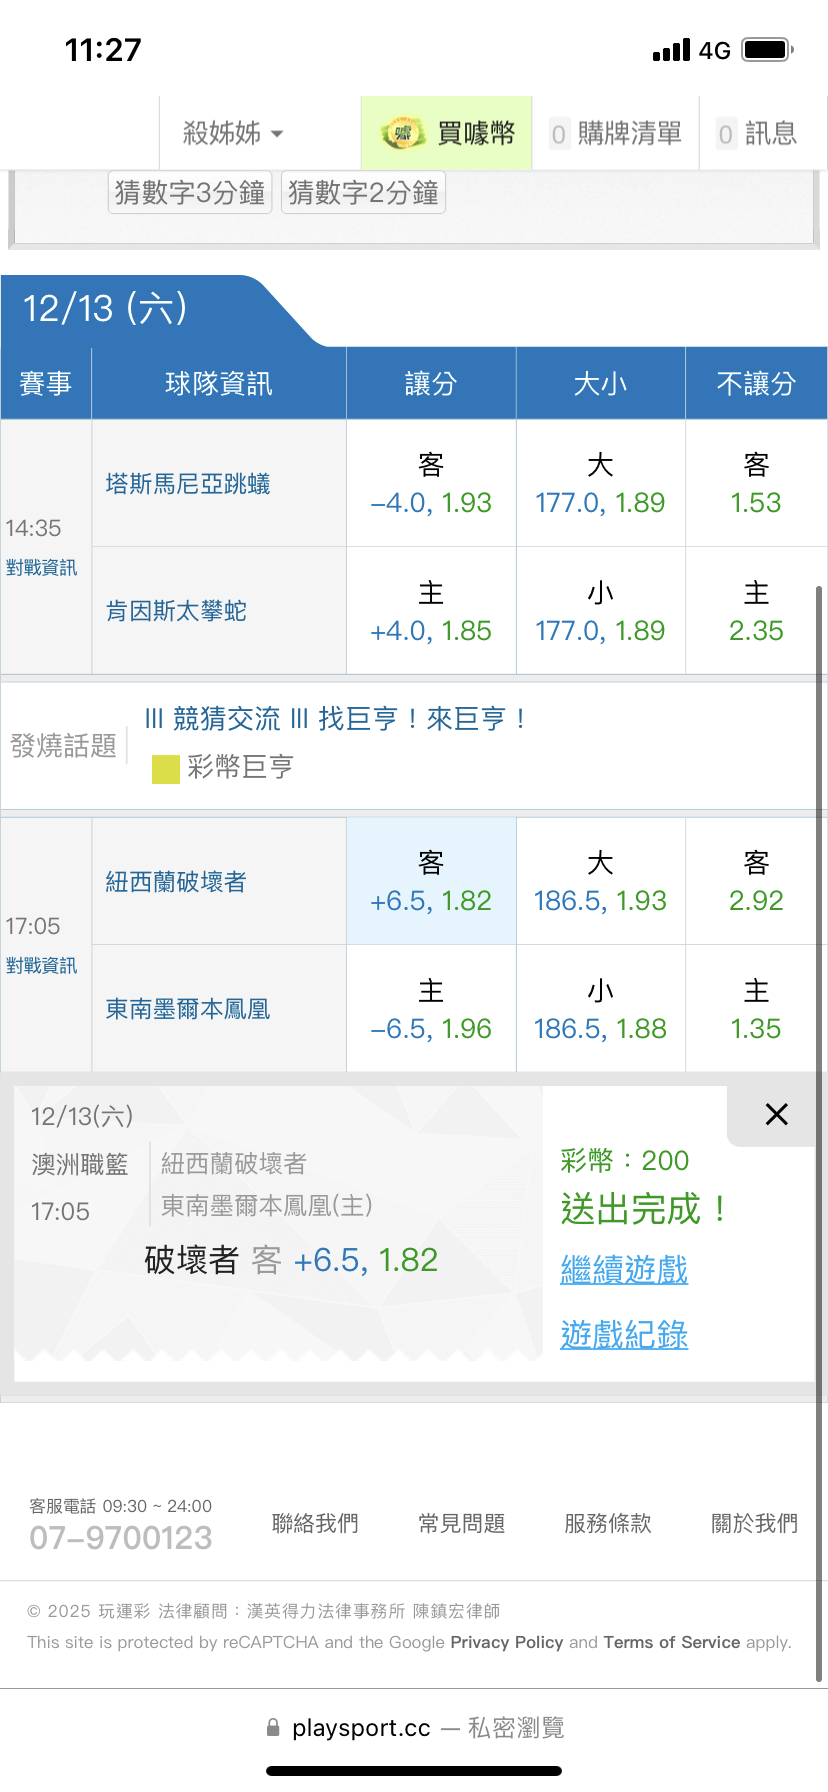Click the 聯絡我們 footer link
828x1792 pixels.
tap(315, 1523)
